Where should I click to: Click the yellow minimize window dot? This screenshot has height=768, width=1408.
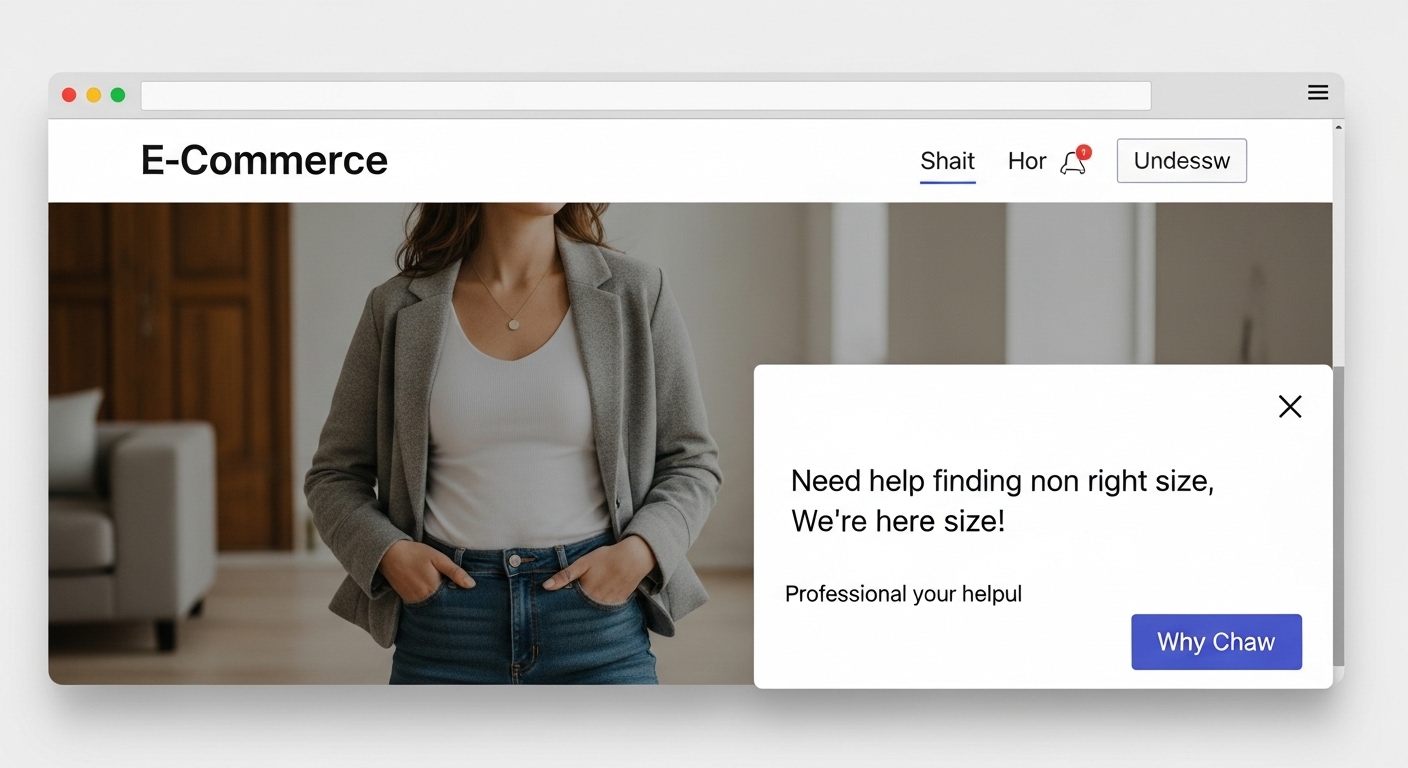point(94,95)
